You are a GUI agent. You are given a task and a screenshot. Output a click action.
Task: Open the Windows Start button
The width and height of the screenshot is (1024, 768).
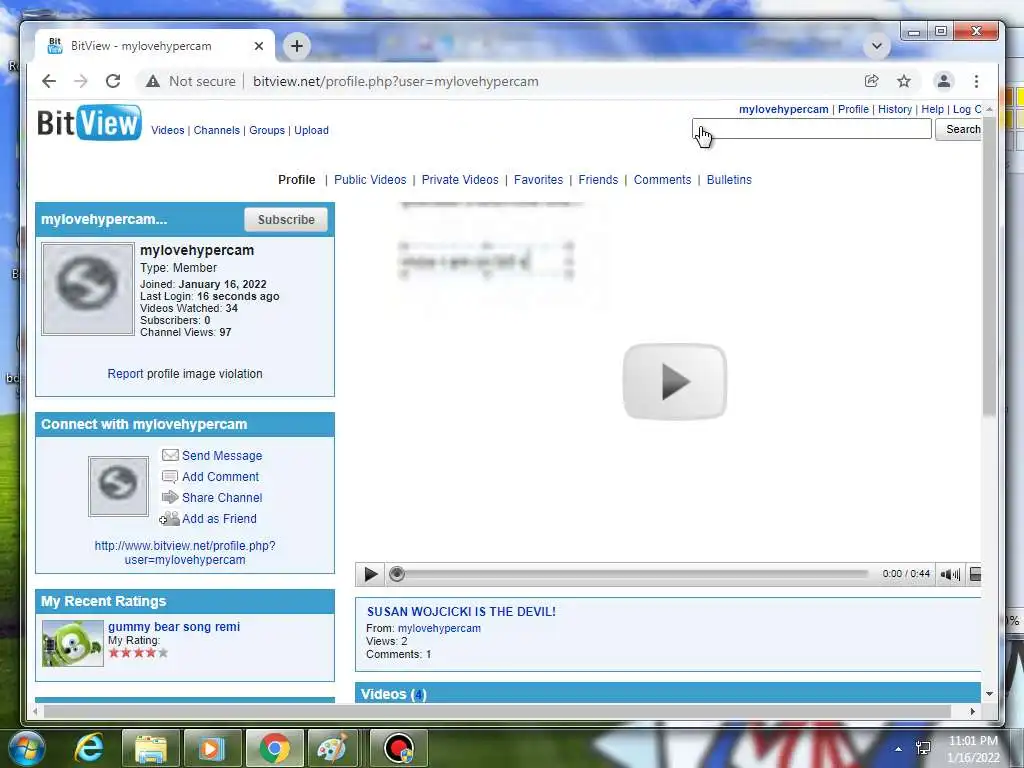(x=26, y=748)
